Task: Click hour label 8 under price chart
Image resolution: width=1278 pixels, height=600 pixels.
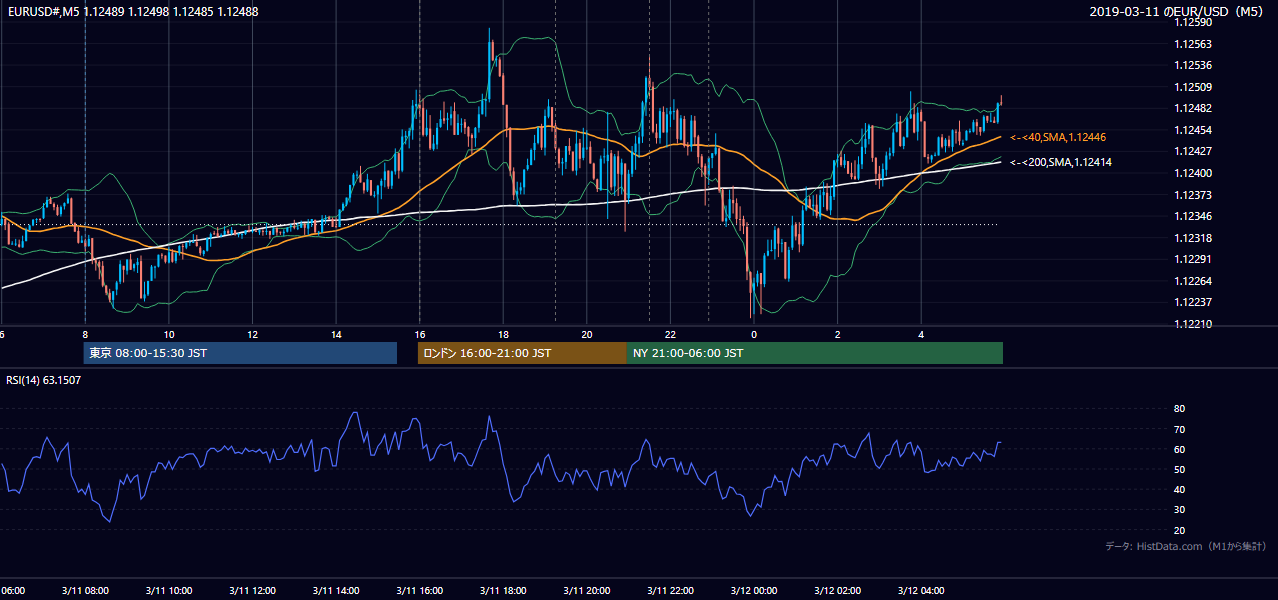Action: [x=85, y=334]
